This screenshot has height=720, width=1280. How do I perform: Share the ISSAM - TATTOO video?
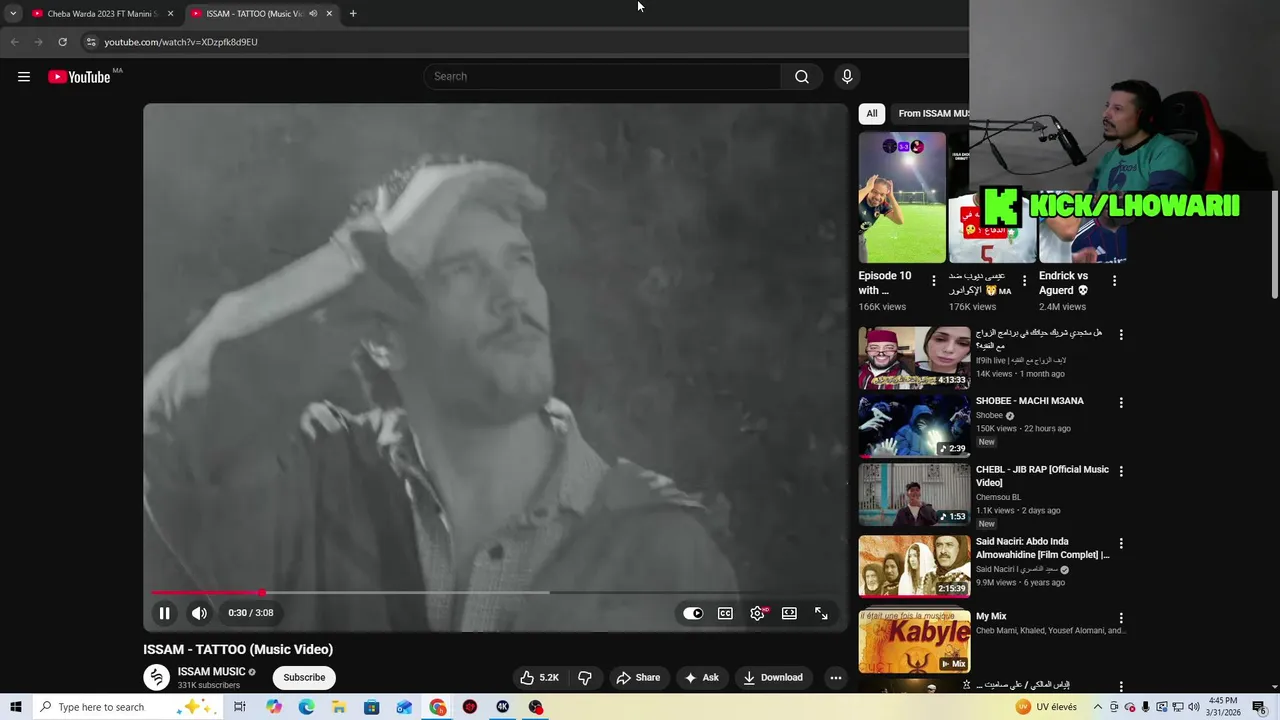[638, 677]
